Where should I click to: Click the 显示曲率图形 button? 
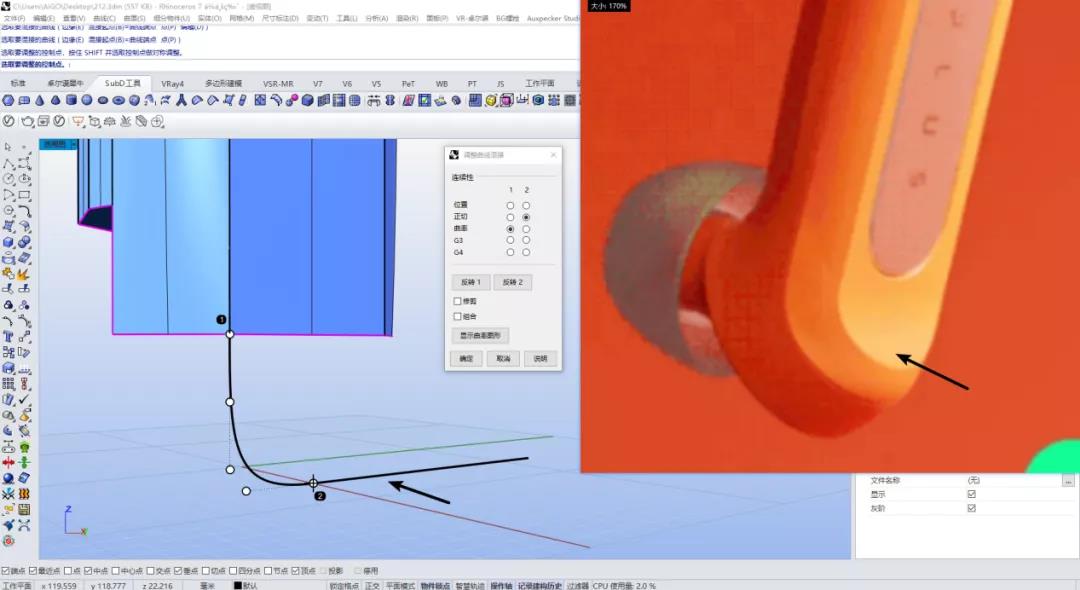pos(480,335)
